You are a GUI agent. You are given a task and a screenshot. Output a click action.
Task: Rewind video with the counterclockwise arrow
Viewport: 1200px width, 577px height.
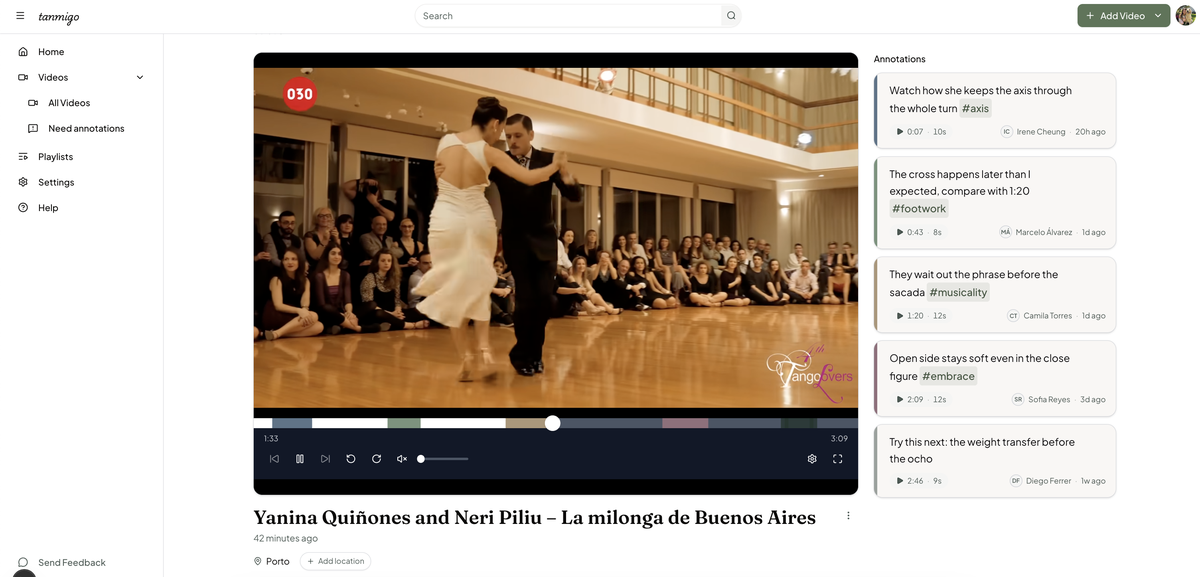point(351,459)
